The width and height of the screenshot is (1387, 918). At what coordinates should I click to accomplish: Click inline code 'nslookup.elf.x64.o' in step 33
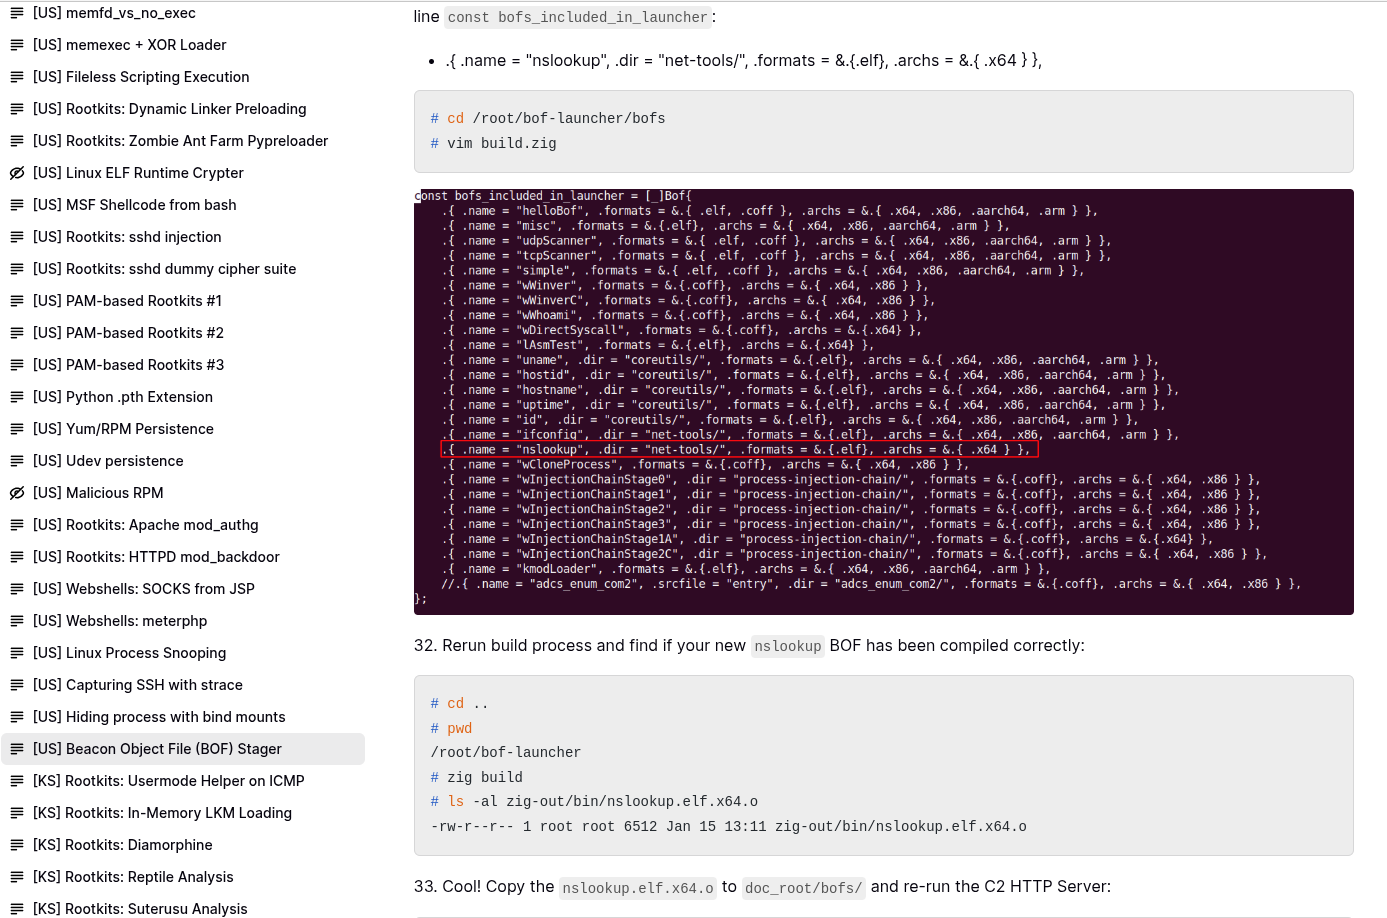click(x=638, y=887)
